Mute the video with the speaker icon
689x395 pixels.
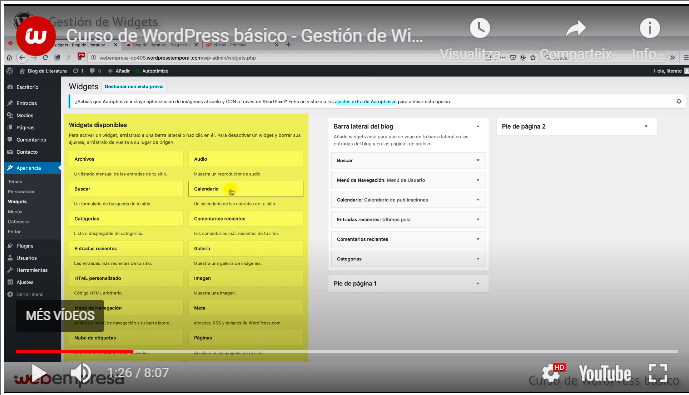80,373
